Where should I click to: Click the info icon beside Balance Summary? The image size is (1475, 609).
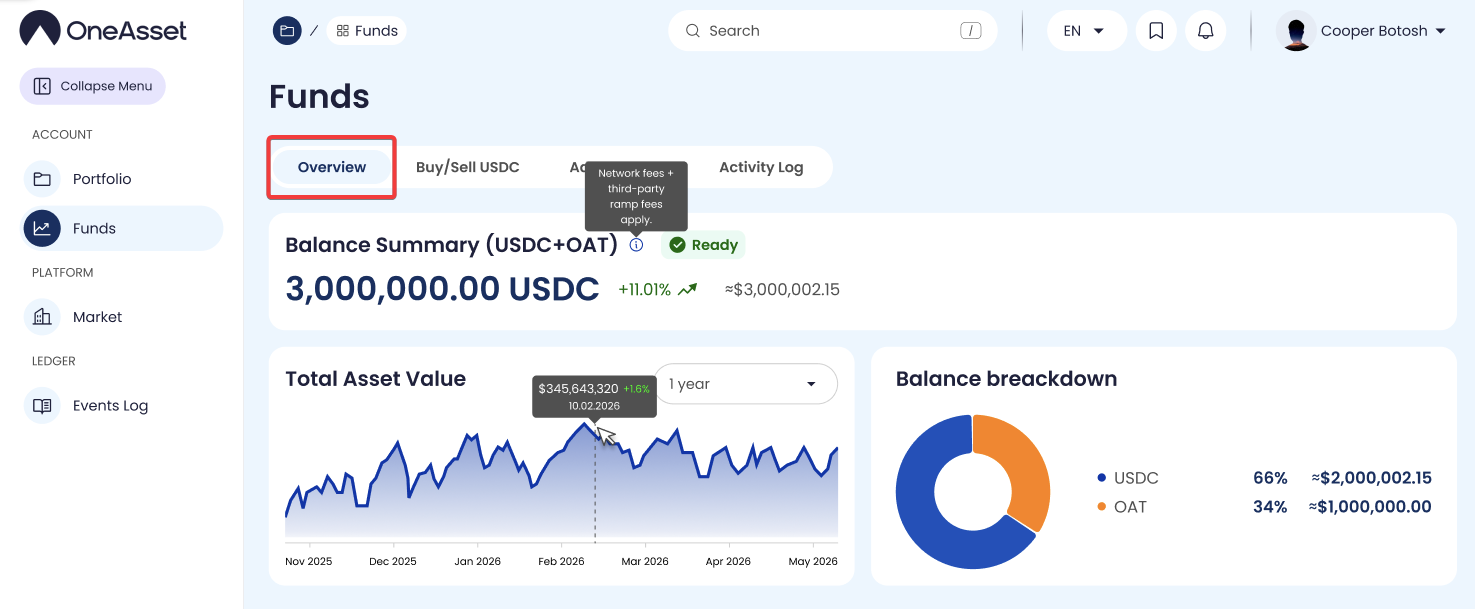[637, 245]
